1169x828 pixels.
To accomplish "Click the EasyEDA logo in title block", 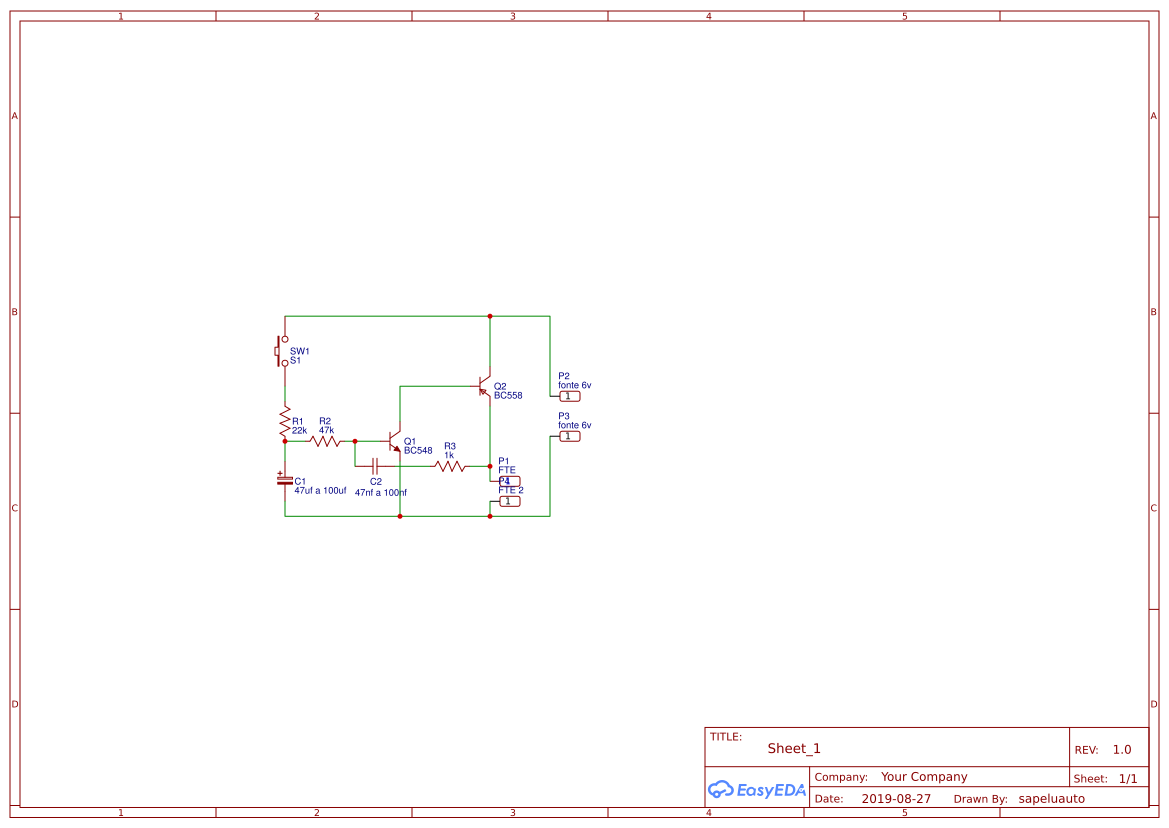I will [756, 789].
